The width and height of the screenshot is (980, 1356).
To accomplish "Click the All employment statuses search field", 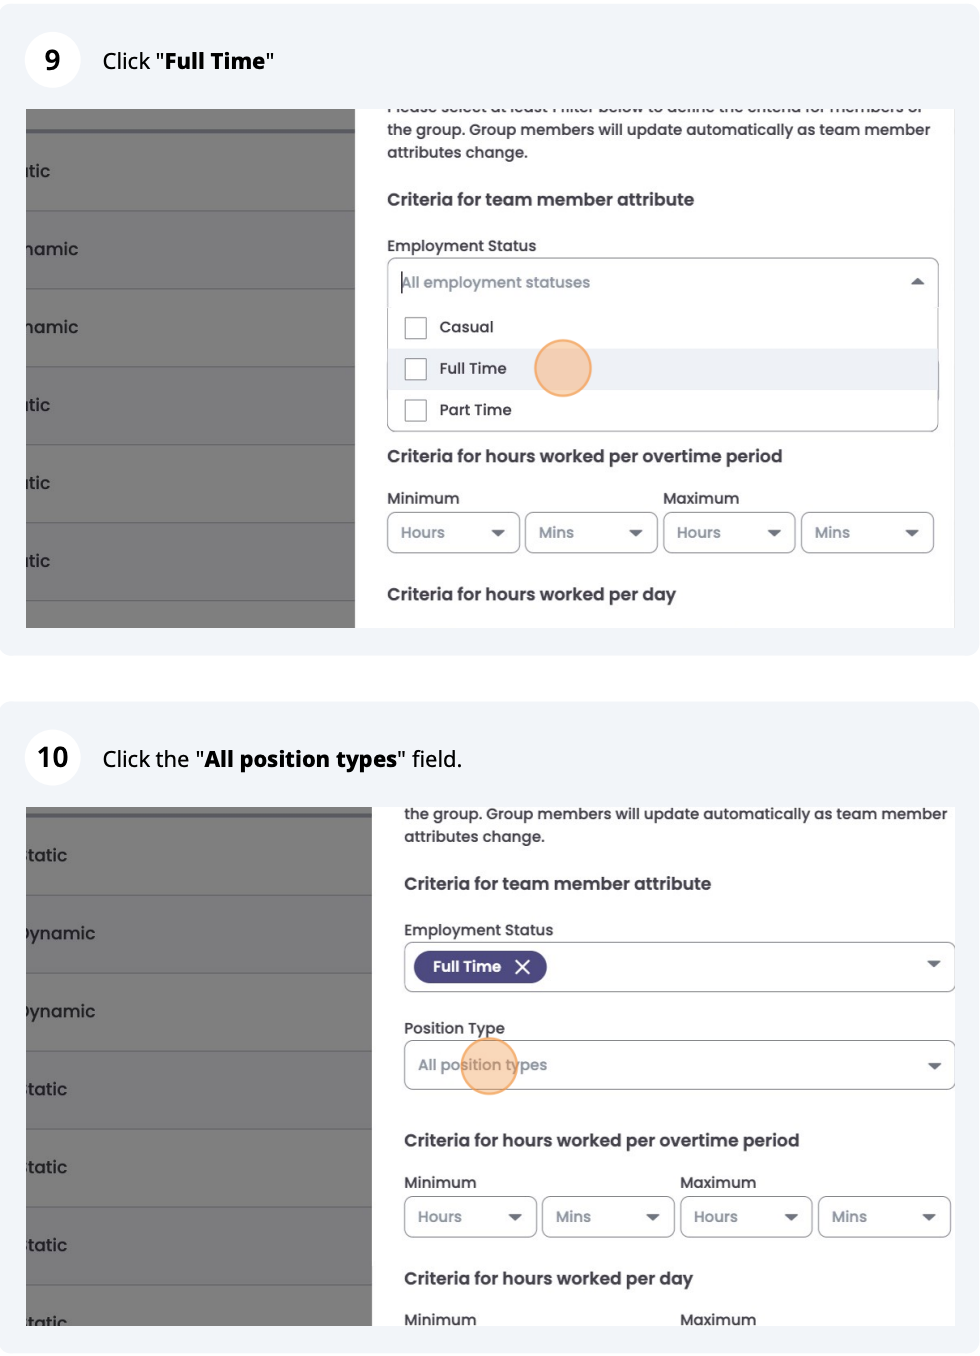I will (x=640, y=283).
